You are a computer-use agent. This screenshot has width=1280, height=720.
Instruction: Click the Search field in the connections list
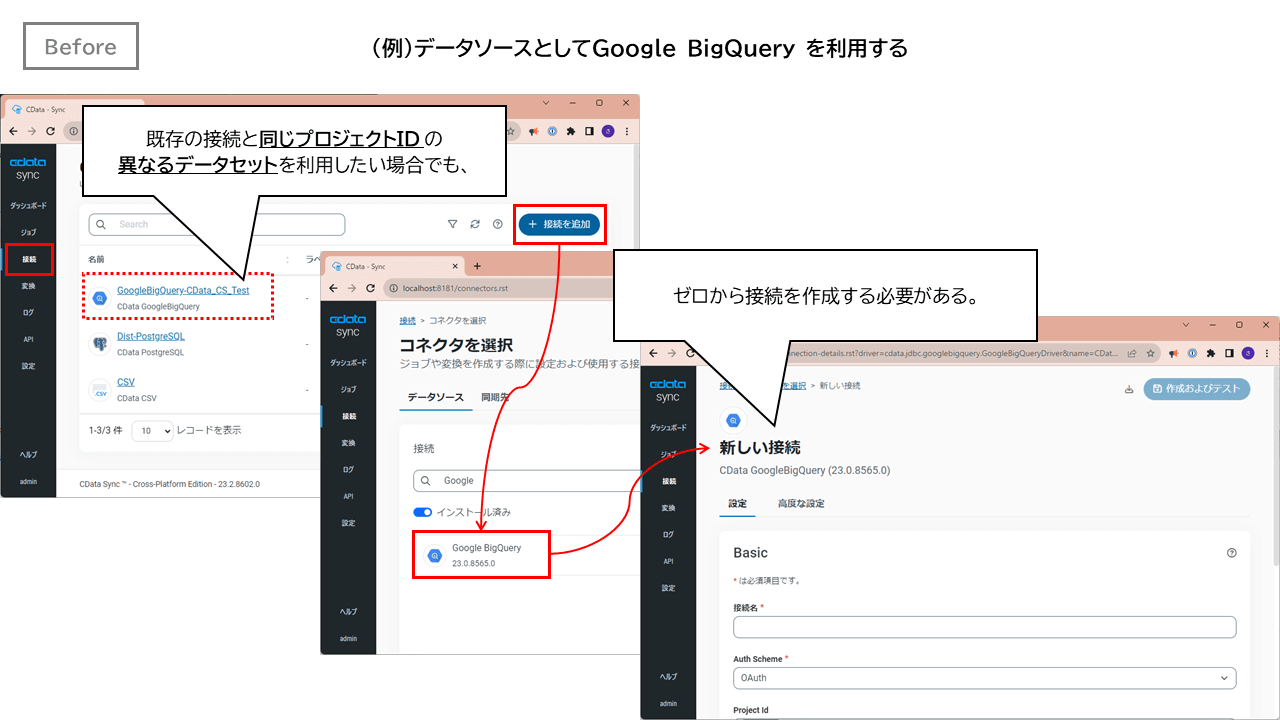tap(217, 224)
